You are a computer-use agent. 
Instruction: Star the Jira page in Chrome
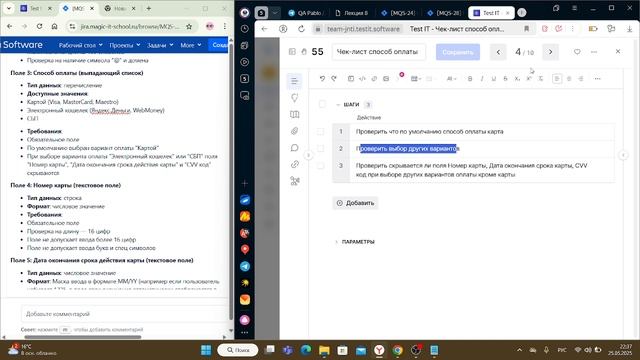pos(189,26)
